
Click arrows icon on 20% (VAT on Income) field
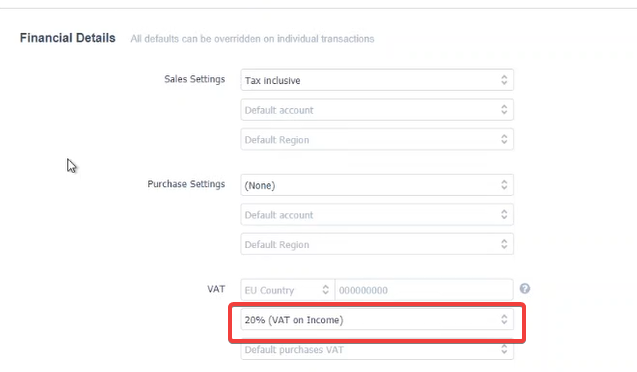504,319
